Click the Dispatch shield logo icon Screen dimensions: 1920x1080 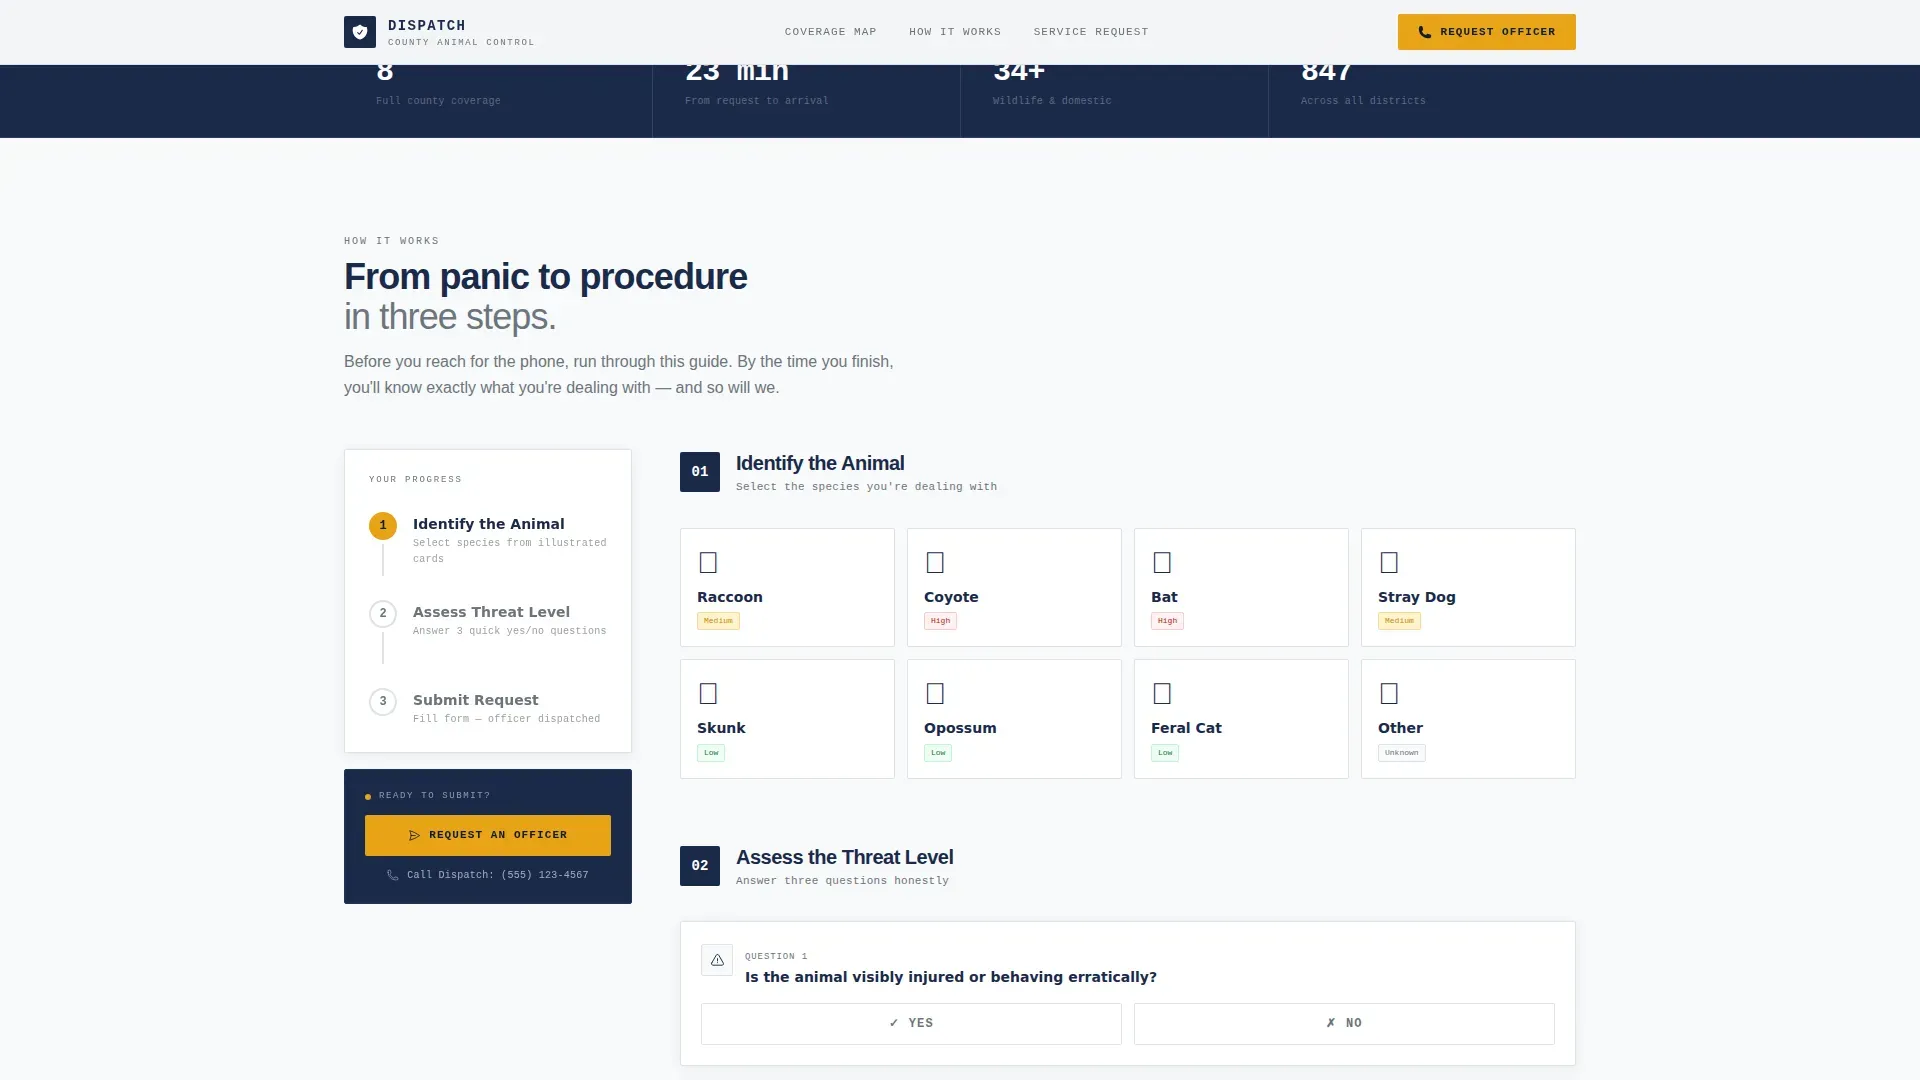[x=360, y=32]
